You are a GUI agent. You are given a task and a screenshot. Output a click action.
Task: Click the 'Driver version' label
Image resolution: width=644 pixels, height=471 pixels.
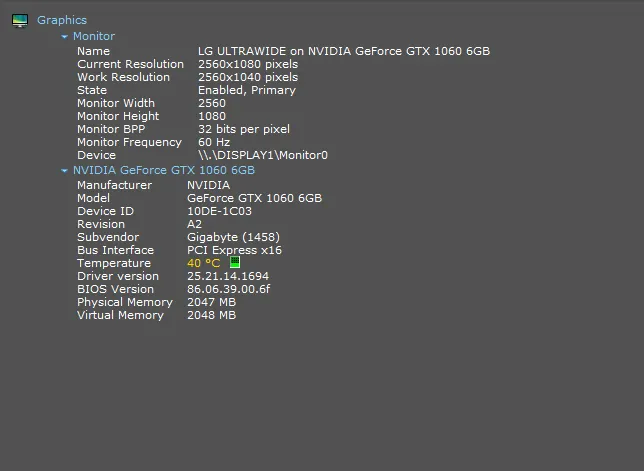click(x=118, y=276)
